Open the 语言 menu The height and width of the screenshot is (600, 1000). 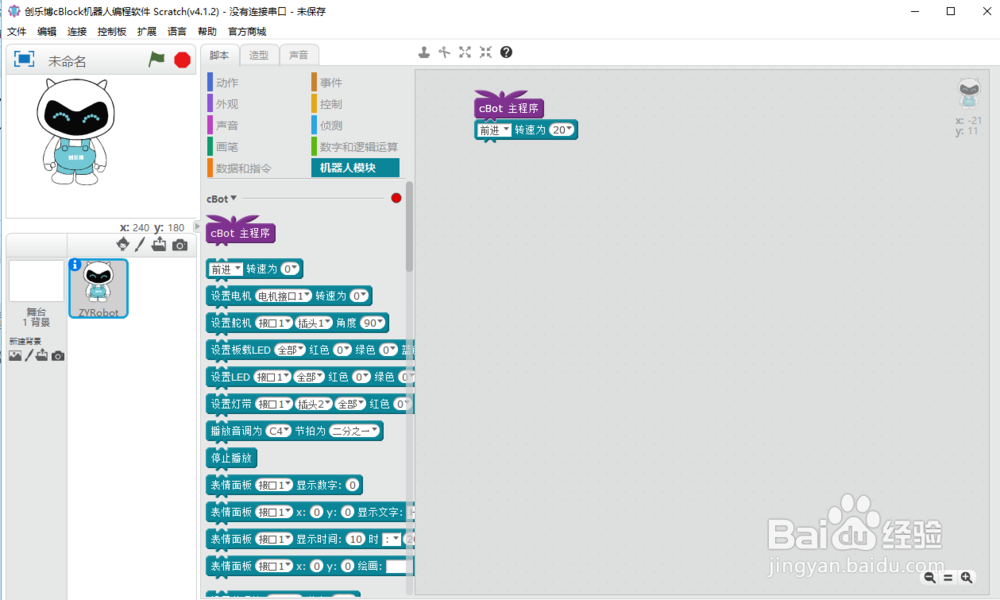177,31
